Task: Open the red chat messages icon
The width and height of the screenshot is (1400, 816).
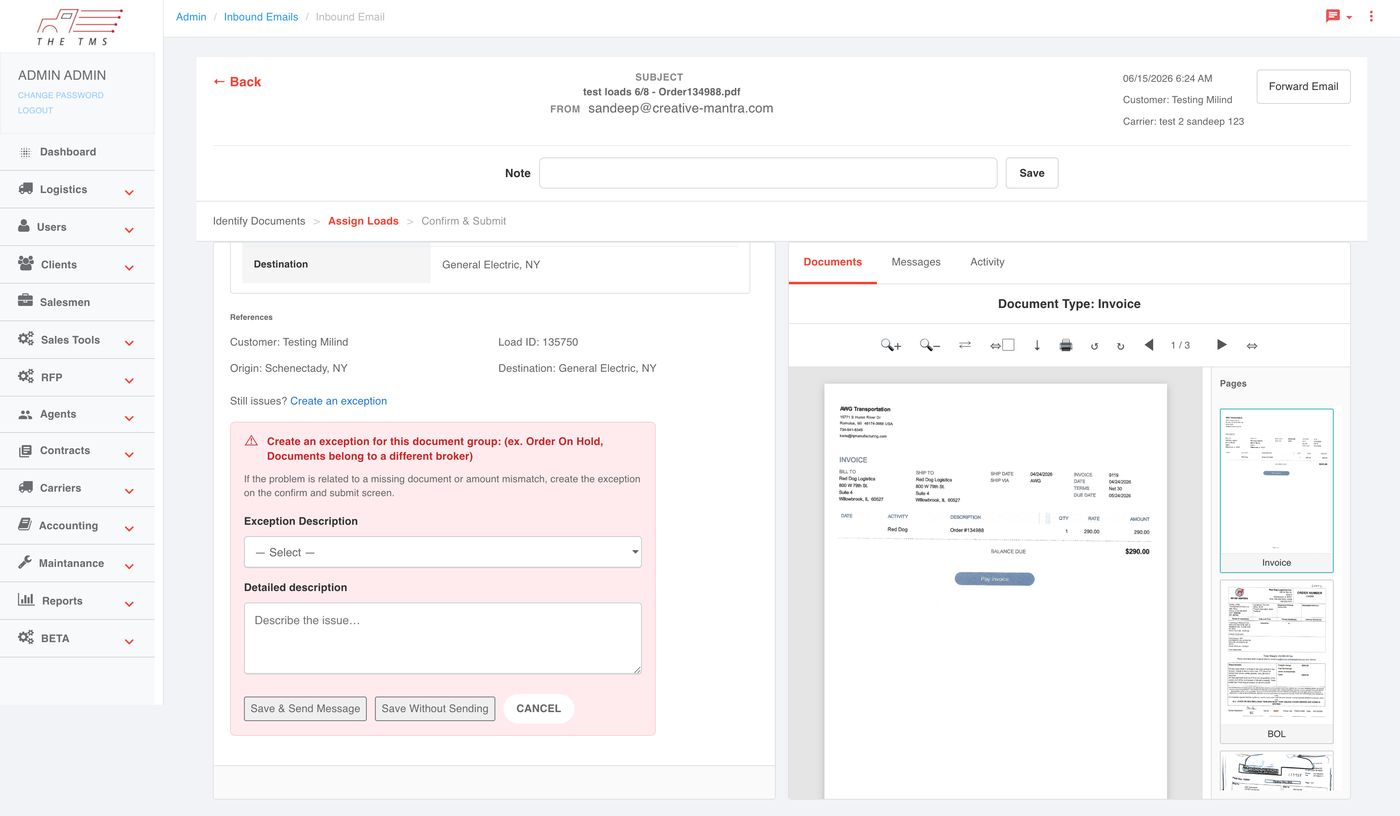Action: coord(1333,16)
